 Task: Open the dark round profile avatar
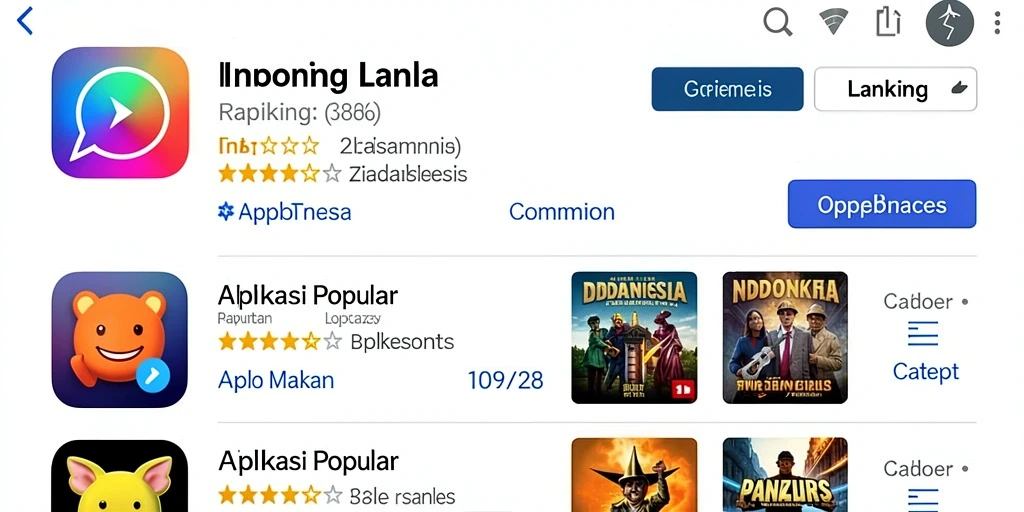coord(950,22)
